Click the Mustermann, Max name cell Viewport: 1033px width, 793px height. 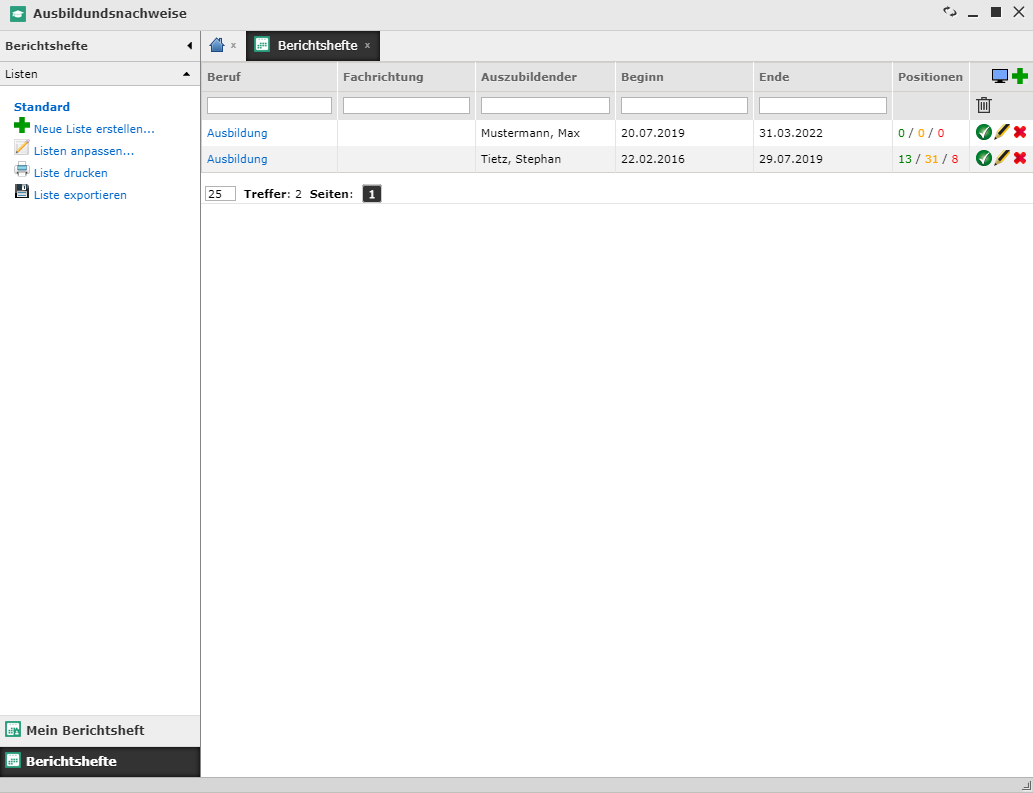click(530, 133)
